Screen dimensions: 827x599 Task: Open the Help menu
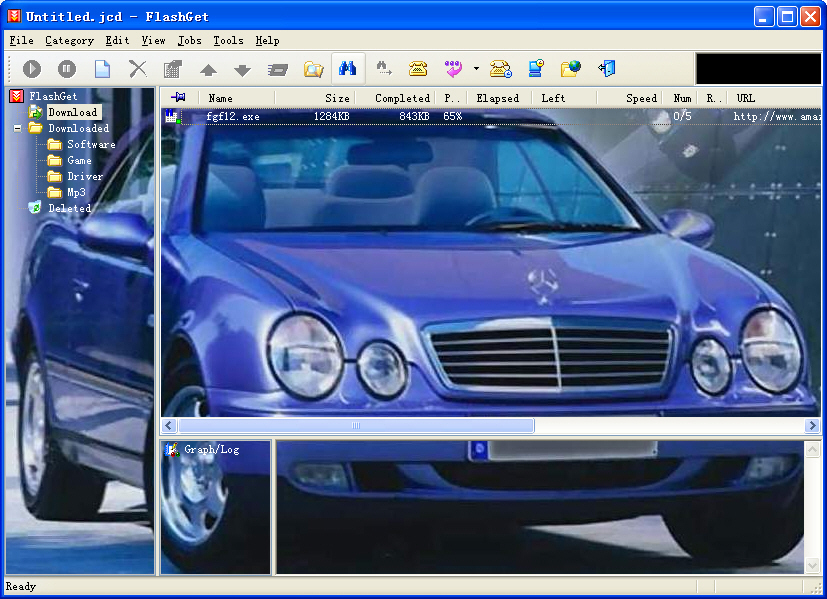coord(267,41)
